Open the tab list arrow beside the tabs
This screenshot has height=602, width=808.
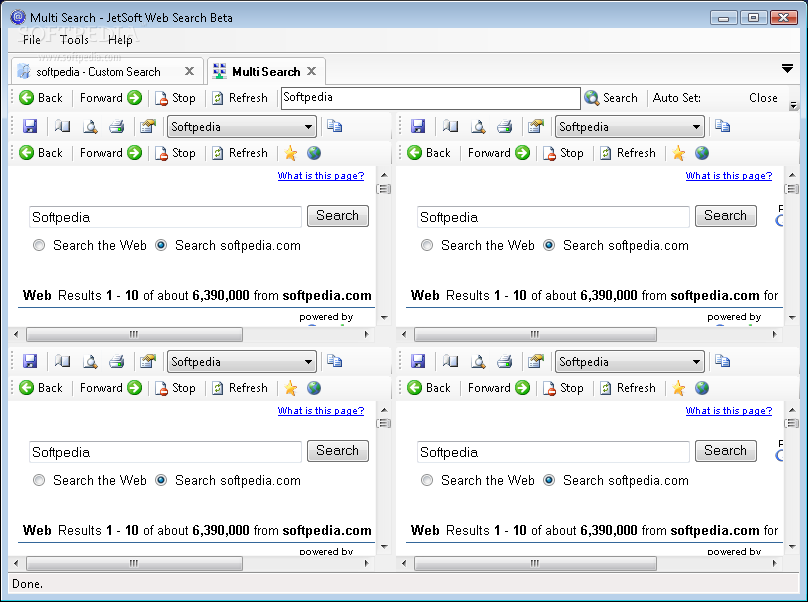(x=787, y=69)
